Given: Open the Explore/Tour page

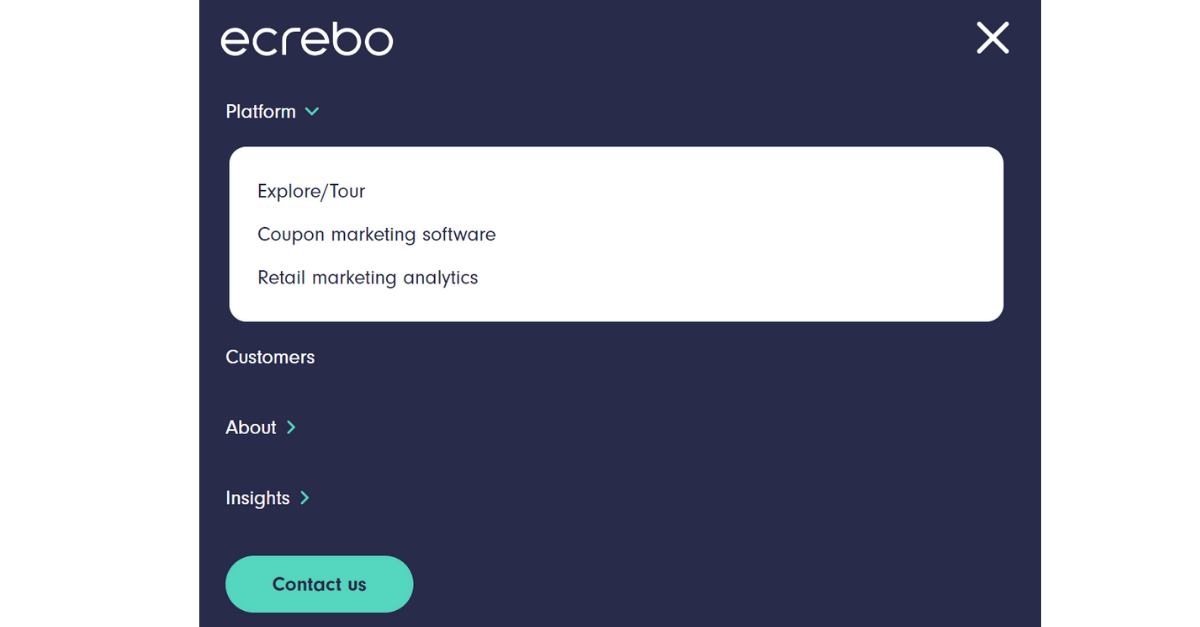Looking at the screenshot, I should [312, 191].
